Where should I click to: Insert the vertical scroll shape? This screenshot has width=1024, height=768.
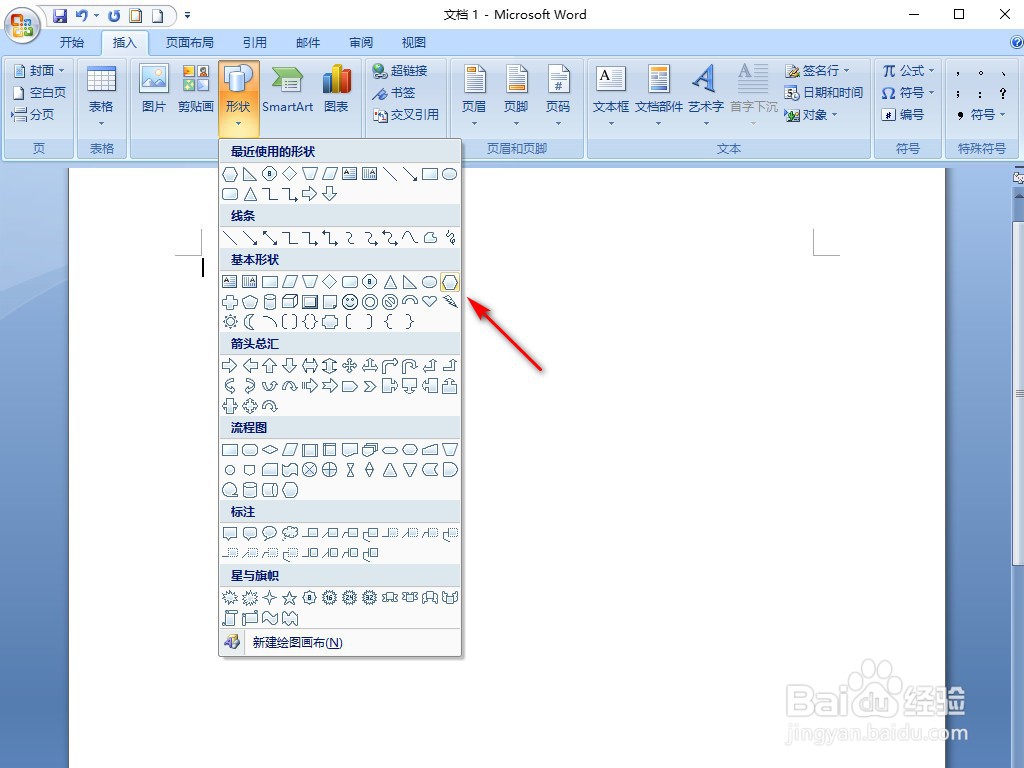coord(230,618)
